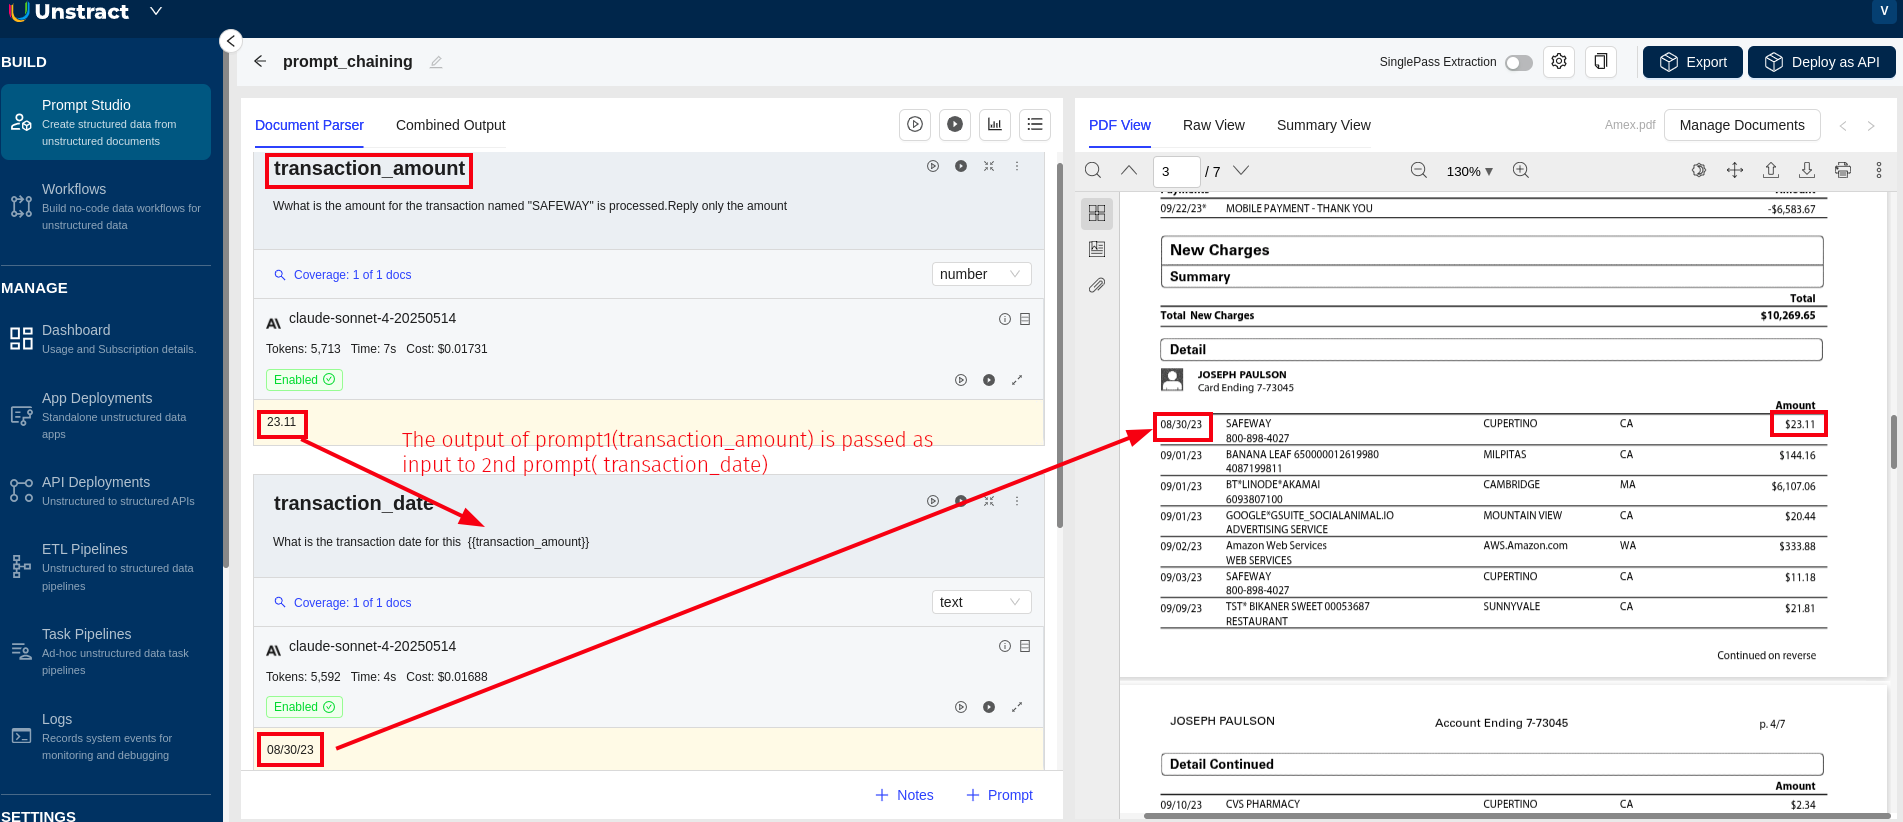Switch to the Document Parser tab
1903x822 pixels.
[309, 125]
